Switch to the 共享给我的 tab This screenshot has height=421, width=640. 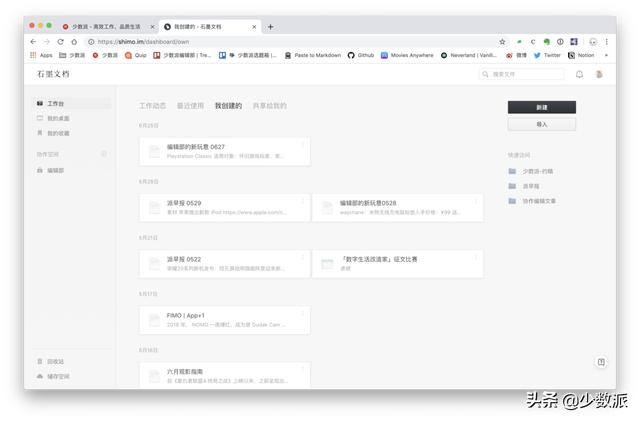click(269, 106)
